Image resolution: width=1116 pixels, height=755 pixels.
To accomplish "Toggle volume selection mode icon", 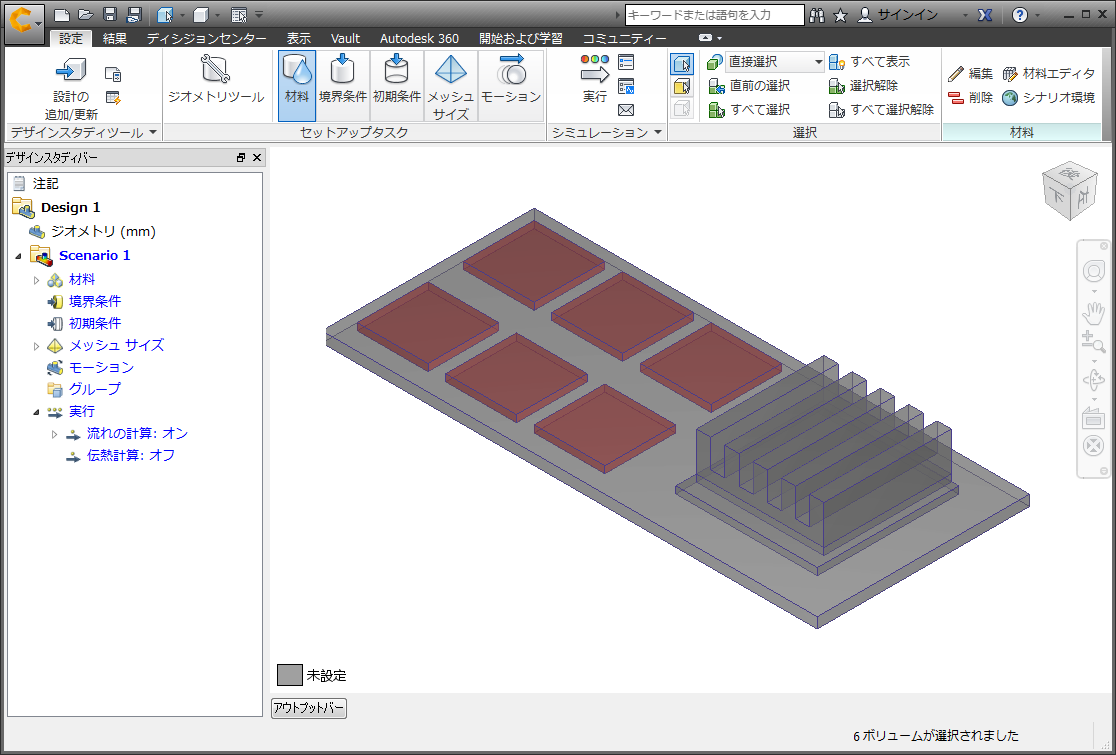I will click(682, 63).
